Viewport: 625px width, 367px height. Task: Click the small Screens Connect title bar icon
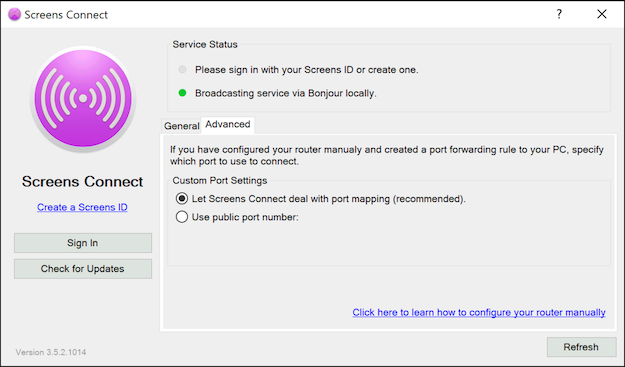[x=14, y=14]
